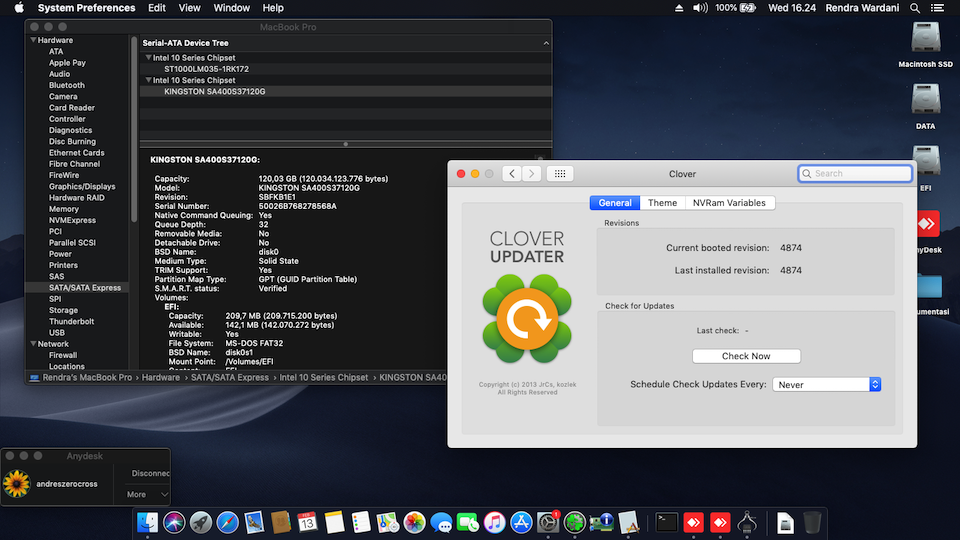Select NVMExpress in hardware sidebar
Viewport: 960px width, 540px height.
click(72, 220)
